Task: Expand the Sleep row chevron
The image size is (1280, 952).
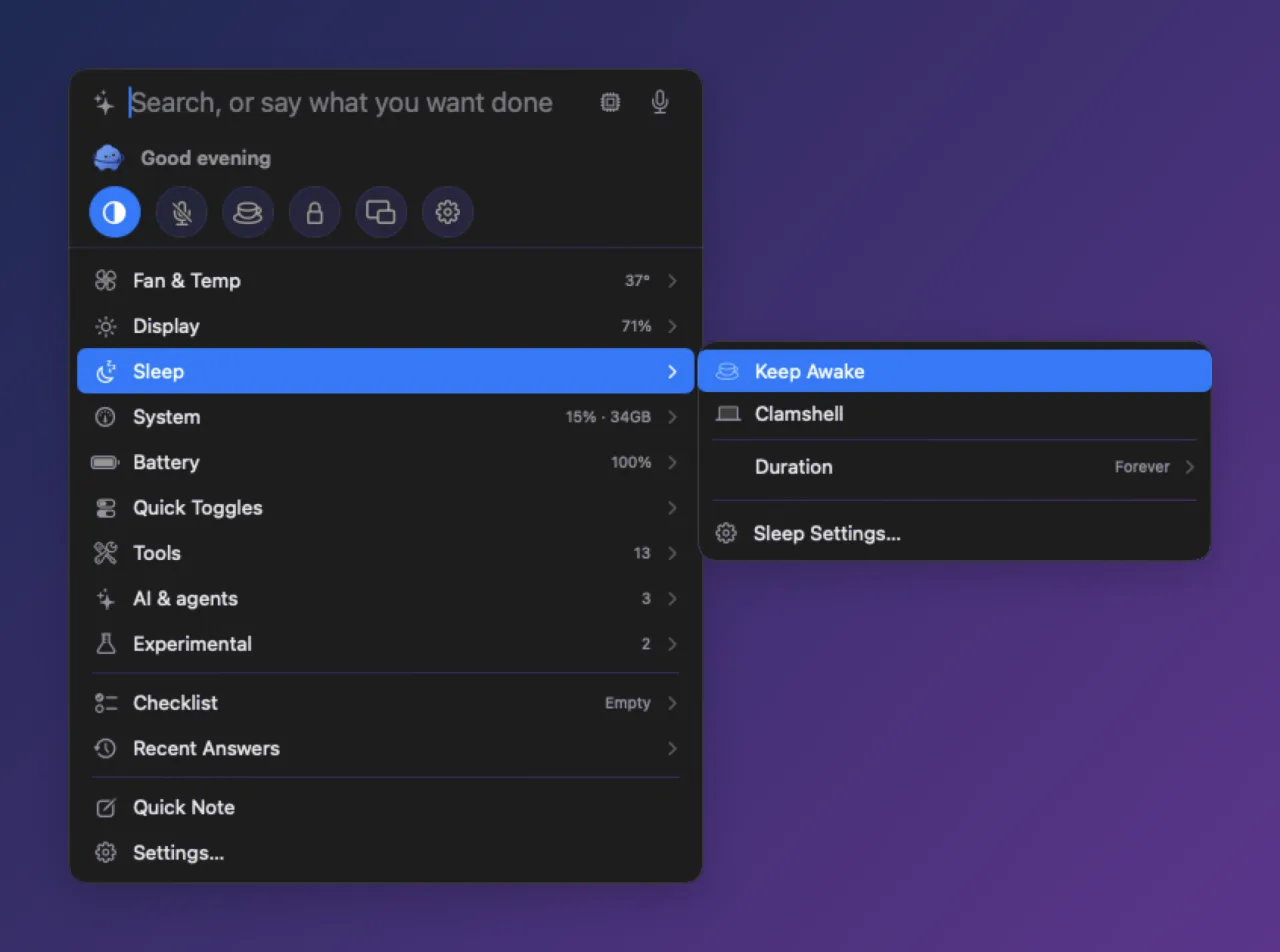Action: [672, 372]
